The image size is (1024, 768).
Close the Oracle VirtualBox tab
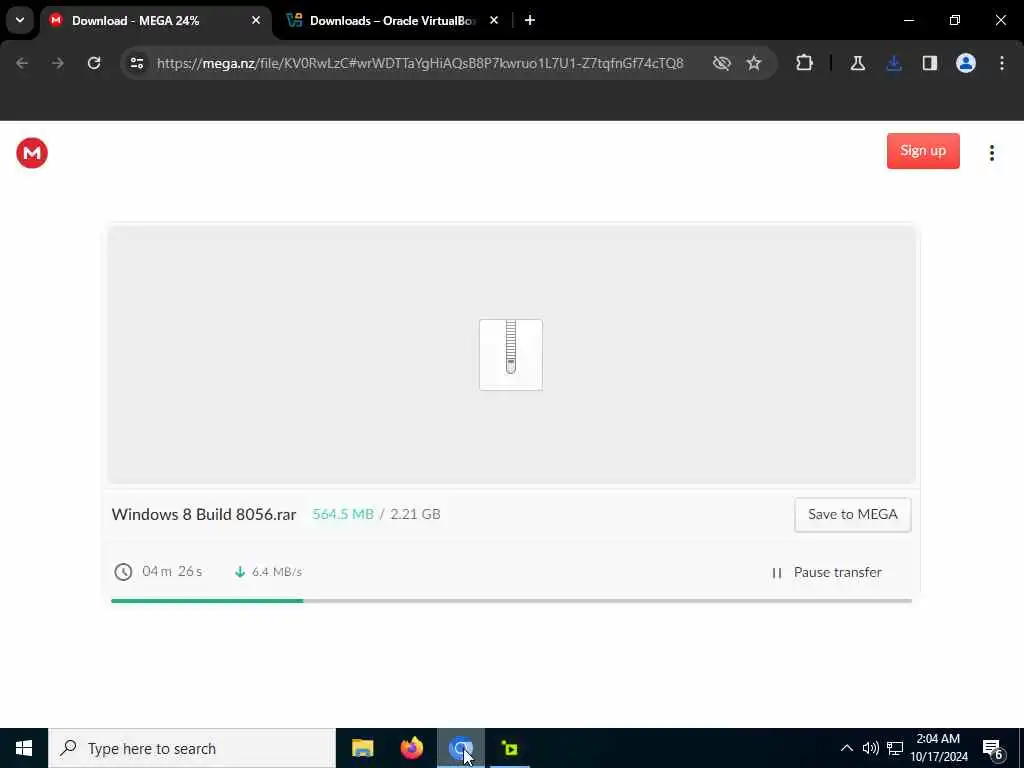[494, 20]
